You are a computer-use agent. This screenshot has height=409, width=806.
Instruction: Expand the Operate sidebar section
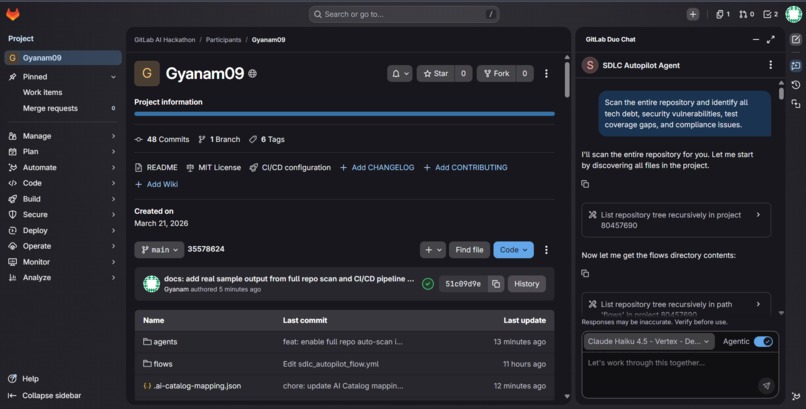pos(63,246)
